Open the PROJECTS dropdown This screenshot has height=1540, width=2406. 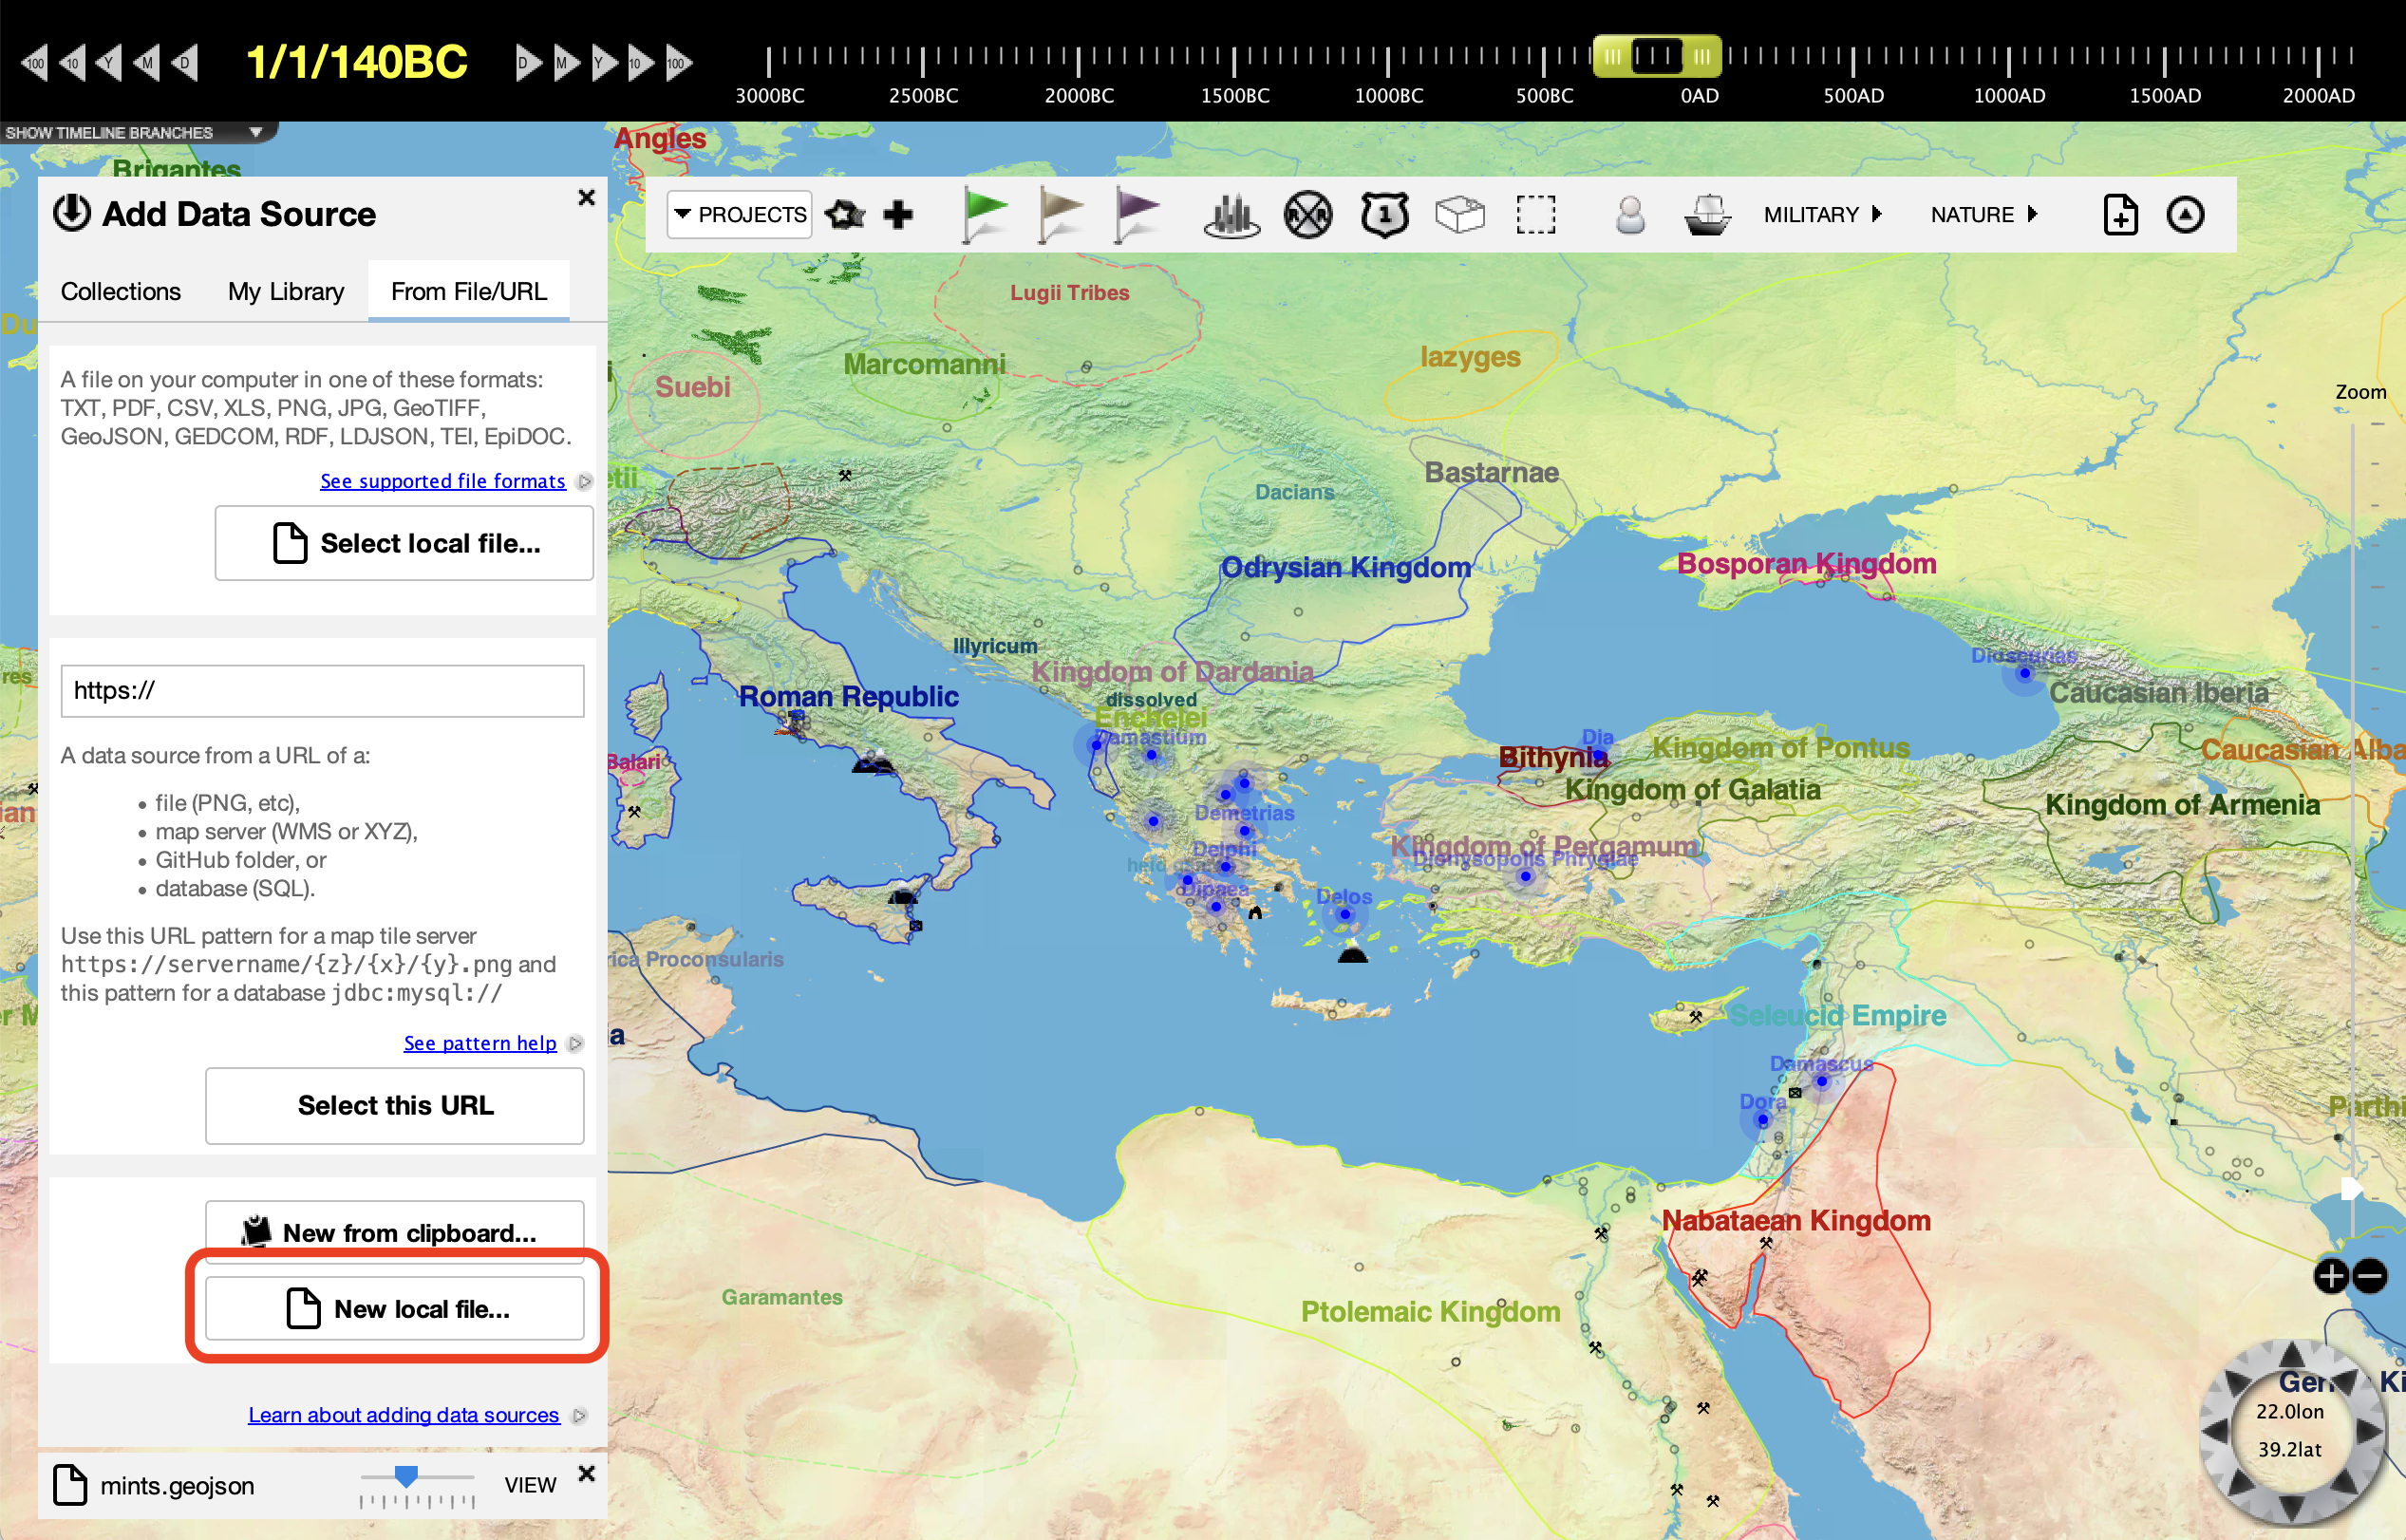pos(740,214)
